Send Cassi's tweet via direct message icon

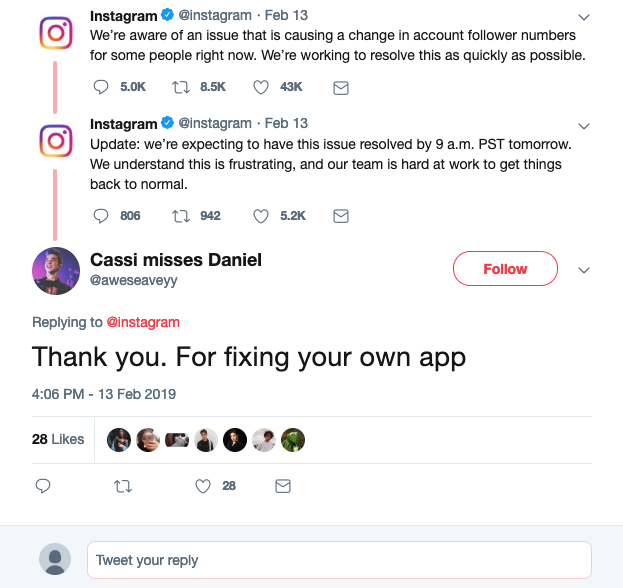[x=283, y=486]
